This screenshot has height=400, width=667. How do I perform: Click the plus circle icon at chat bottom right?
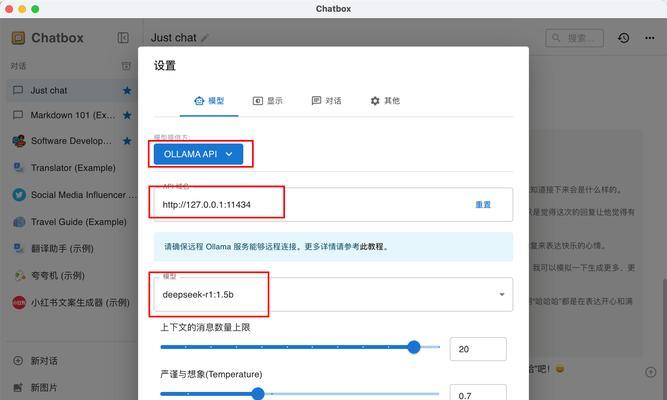click(650, 372)
